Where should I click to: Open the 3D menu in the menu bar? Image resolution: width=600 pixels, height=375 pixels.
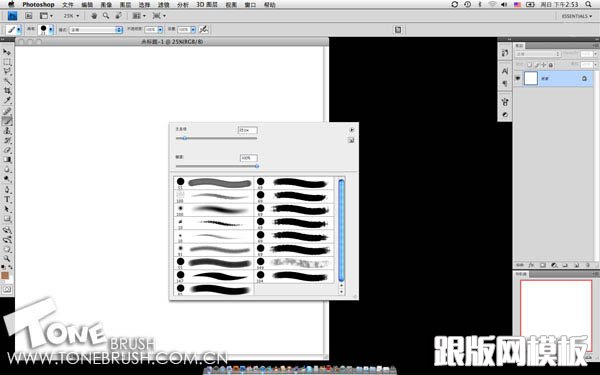point(207,5)
